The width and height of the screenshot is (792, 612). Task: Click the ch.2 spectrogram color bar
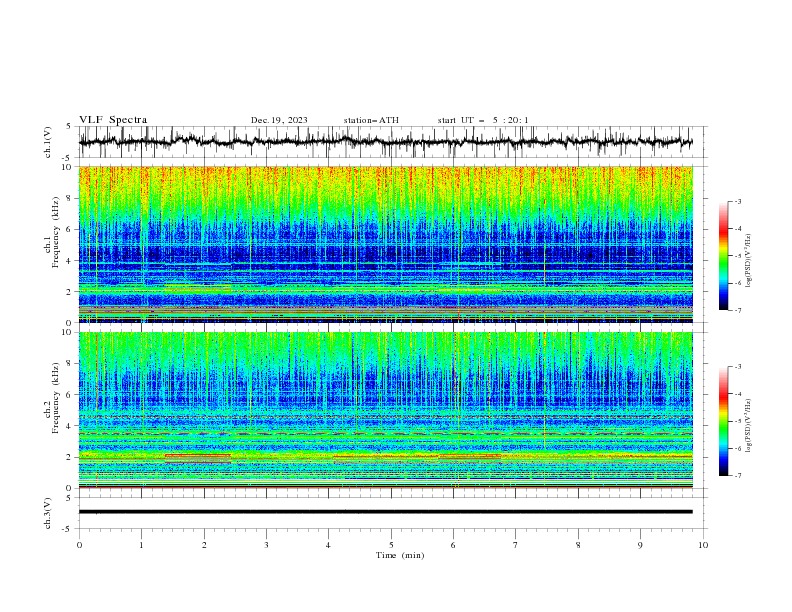click(x=723, y=421)
